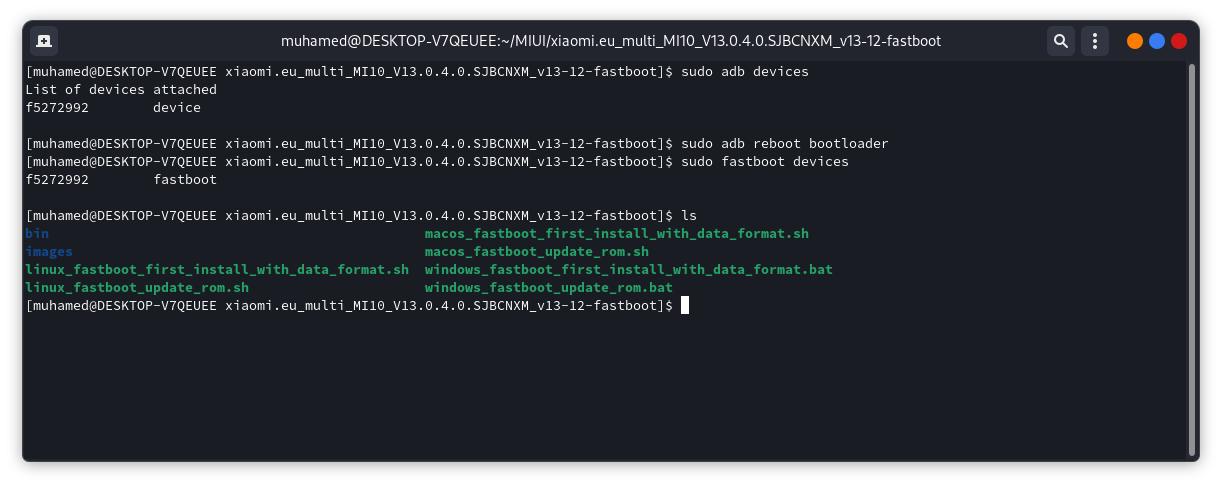
Task: Click the blue maximize window button
Action: [x=1157, y=41]
